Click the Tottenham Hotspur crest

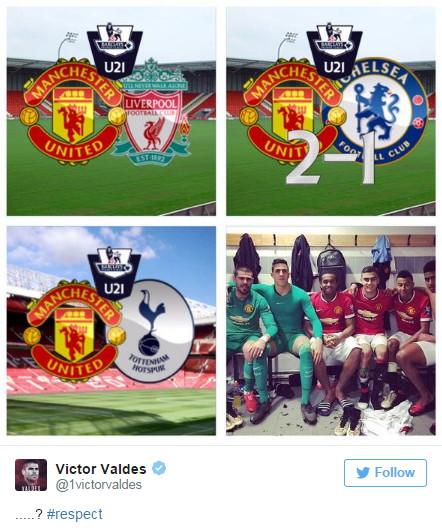point(151,331)
